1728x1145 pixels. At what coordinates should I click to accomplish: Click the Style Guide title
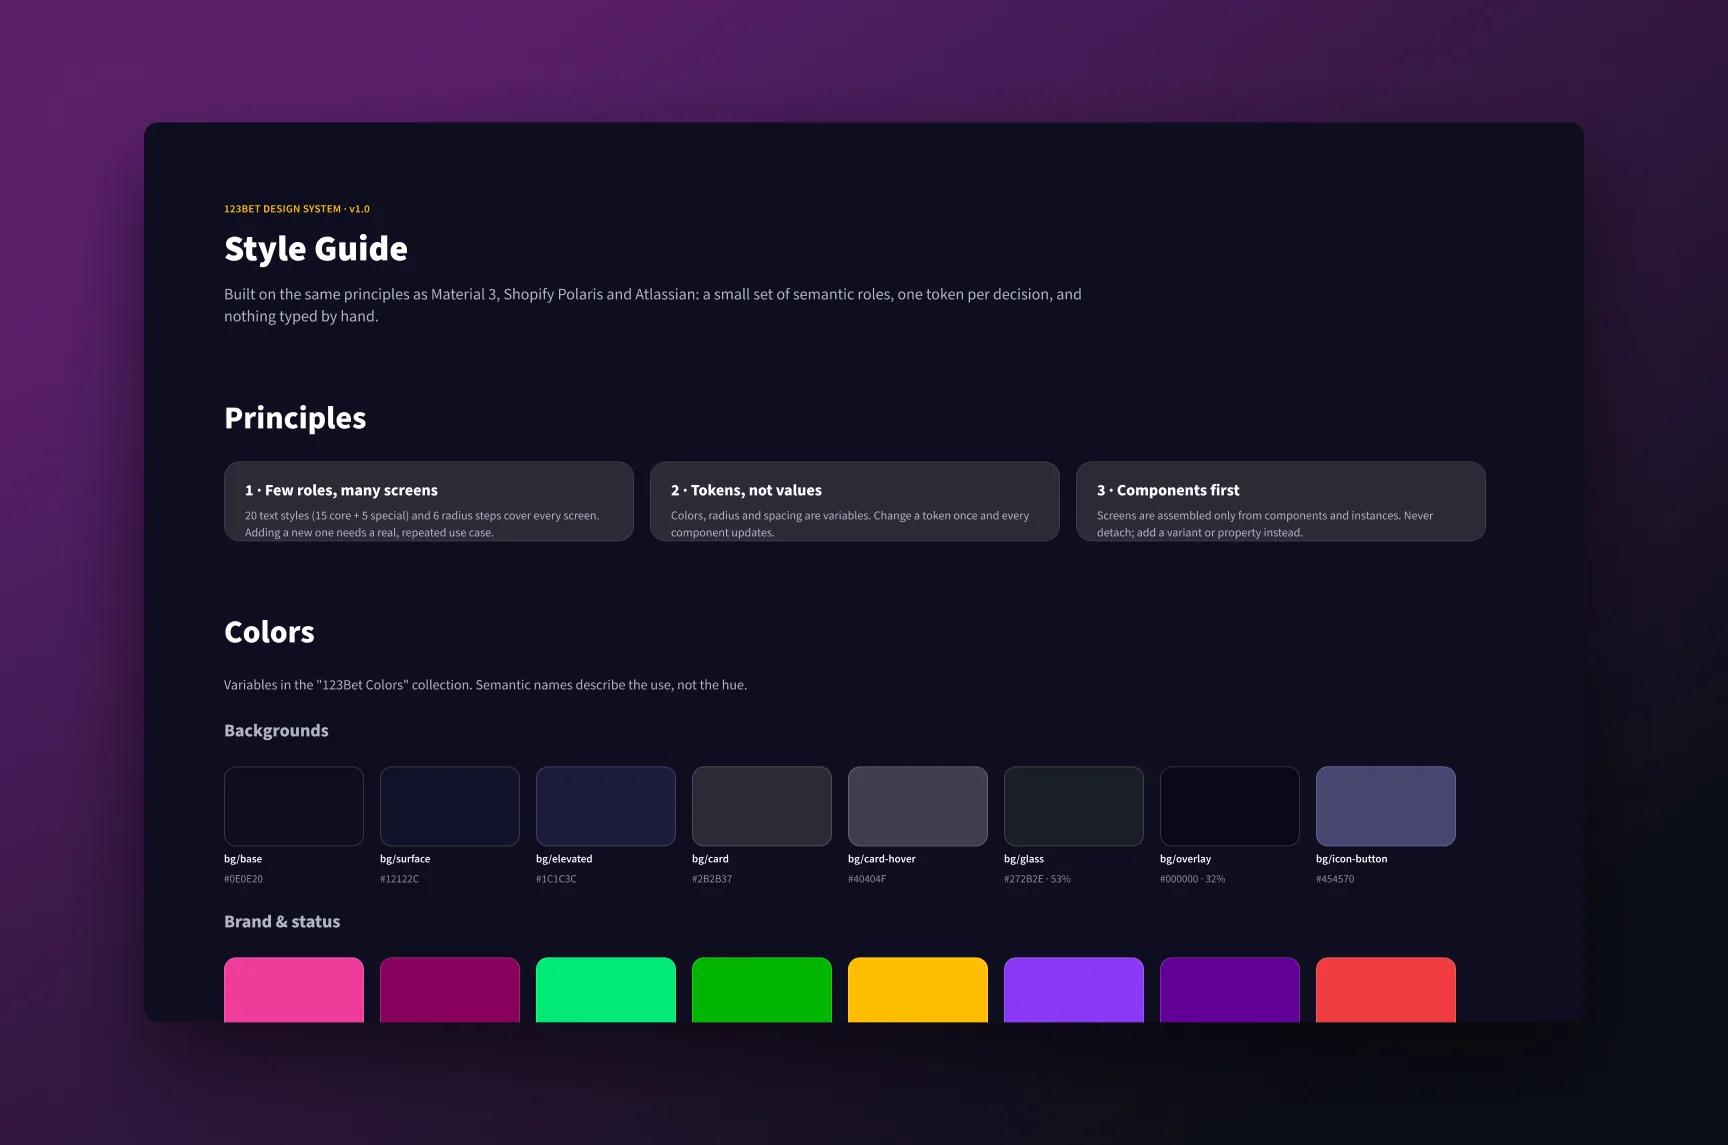[316, 249]
